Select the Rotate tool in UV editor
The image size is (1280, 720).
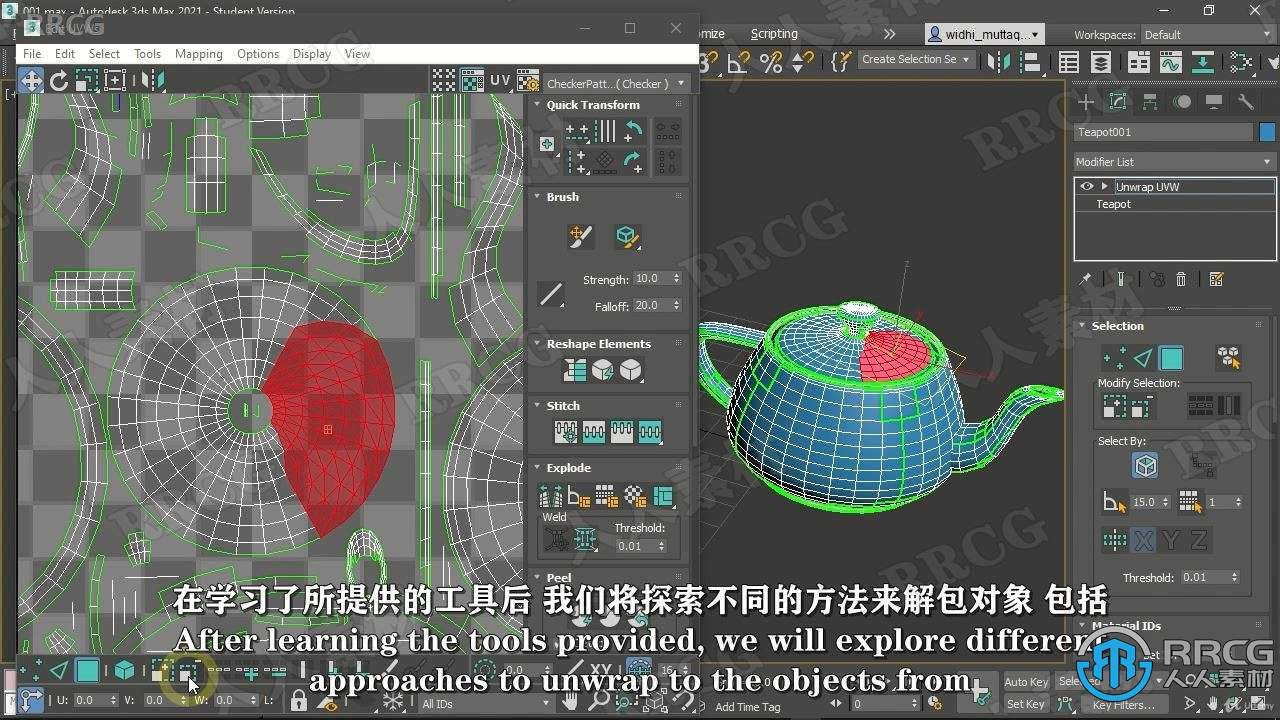[x=59, y=81]
